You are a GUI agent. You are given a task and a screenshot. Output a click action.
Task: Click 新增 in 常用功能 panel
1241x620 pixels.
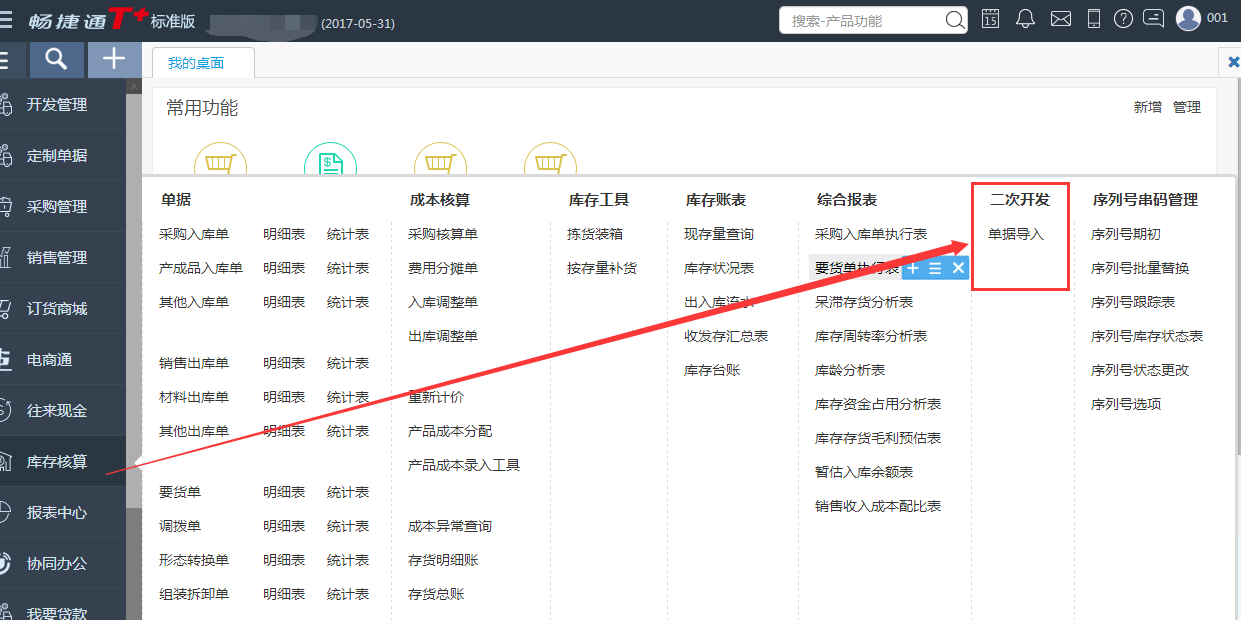point(1148,107)
